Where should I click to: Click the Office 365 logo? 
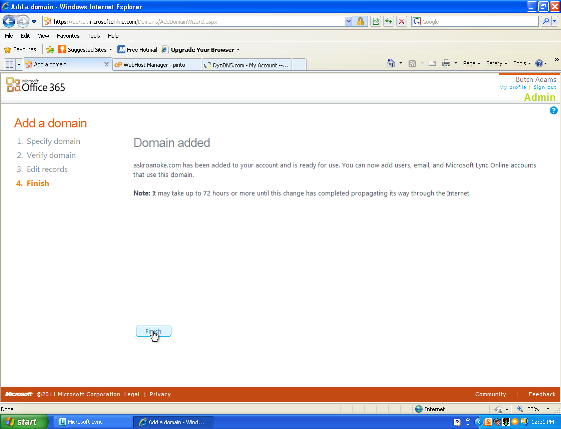pyautogui.click(x=36, y=85)
